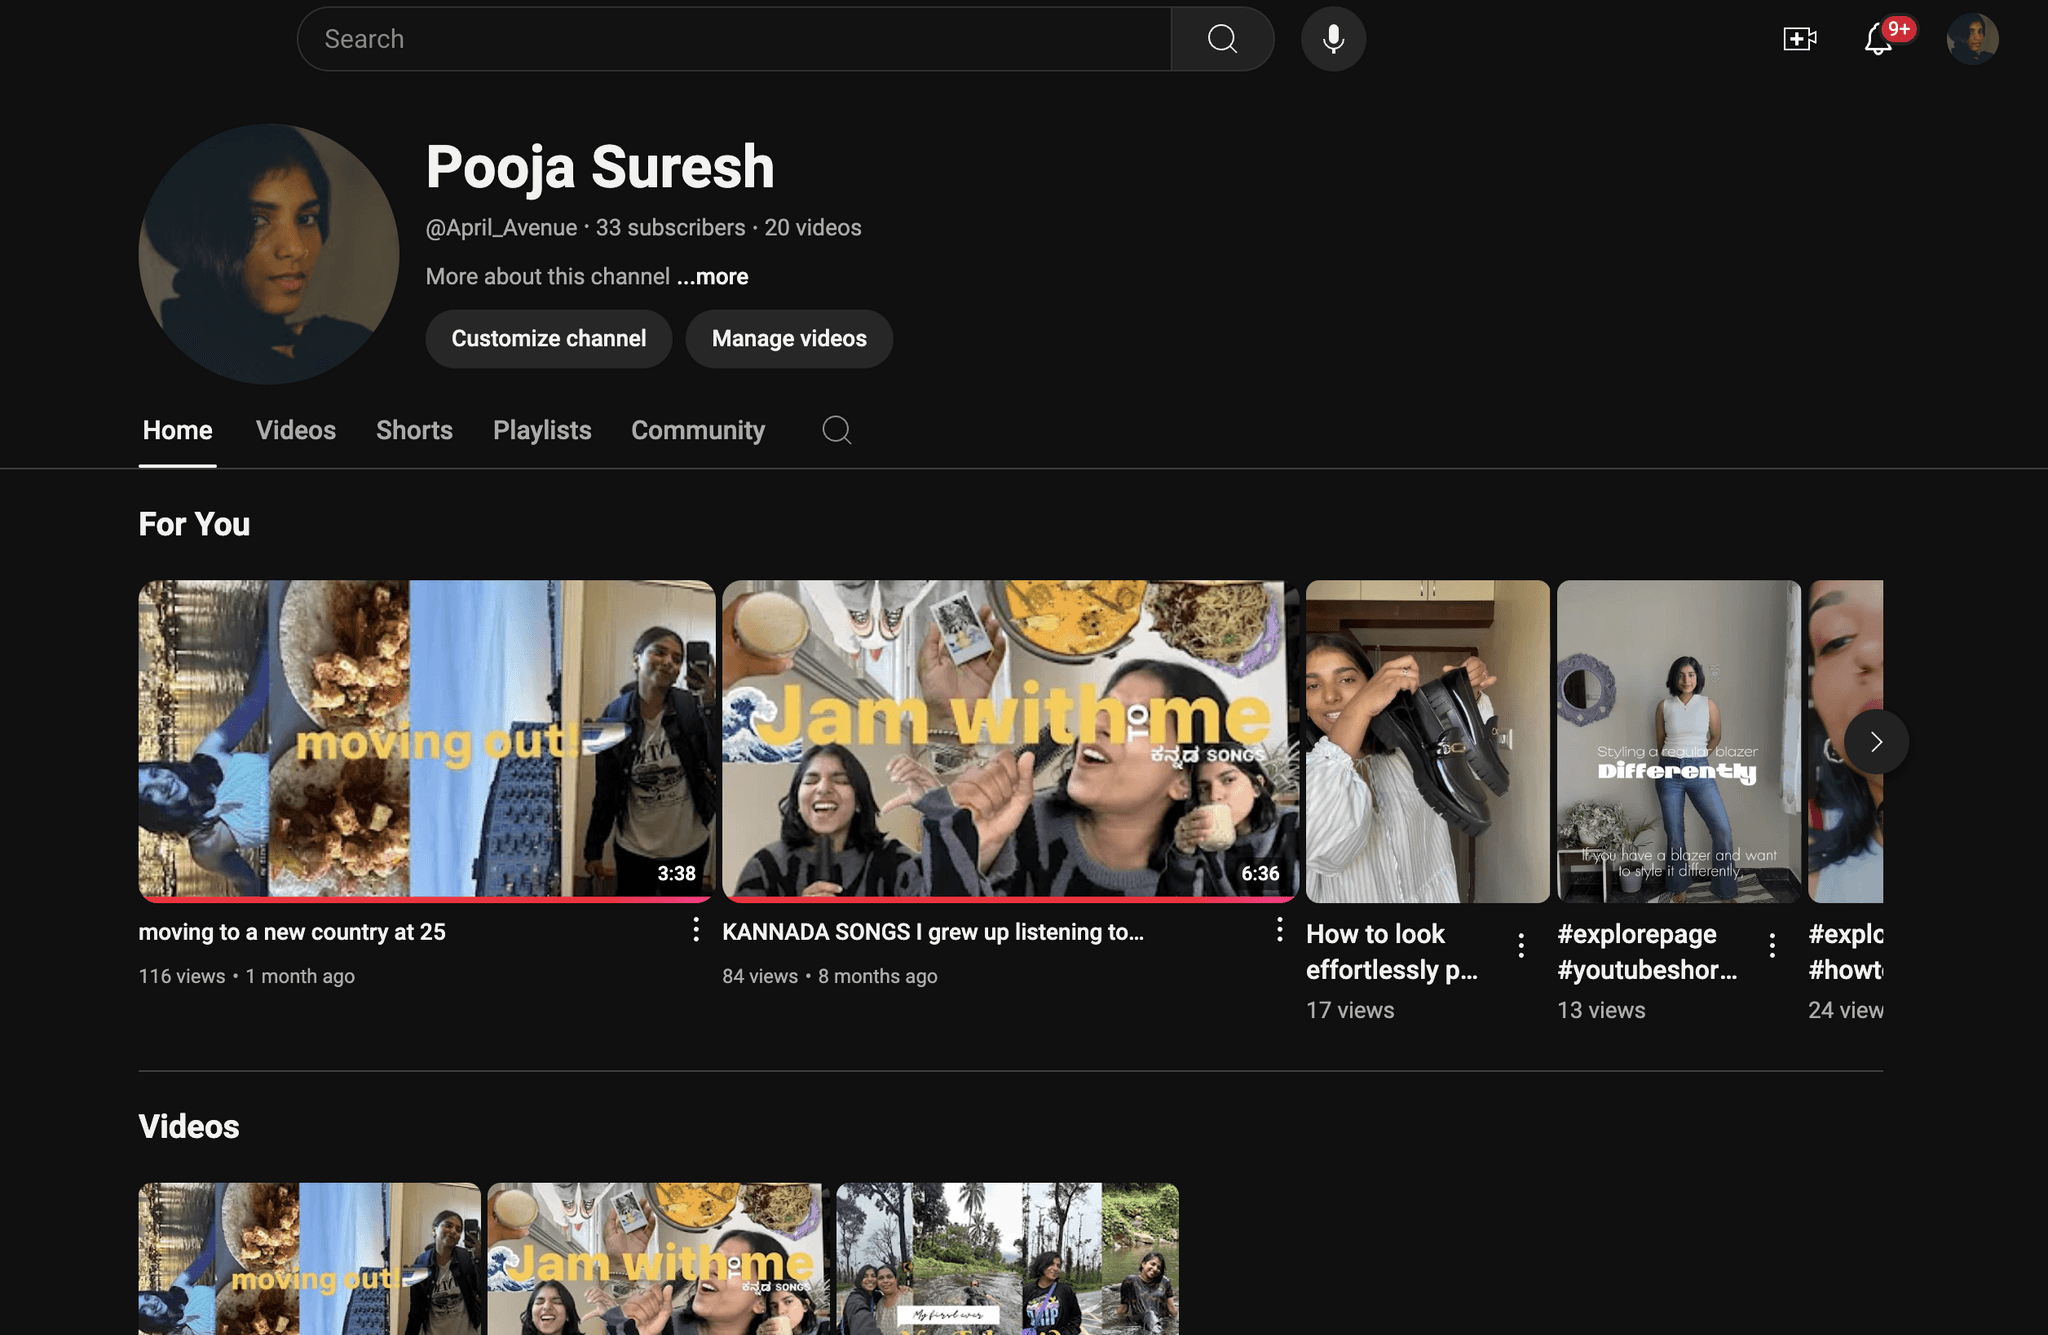This screenshot has width=2048, height=1335.
Task: Open the notifications bell
Action: click(1878, 39)
